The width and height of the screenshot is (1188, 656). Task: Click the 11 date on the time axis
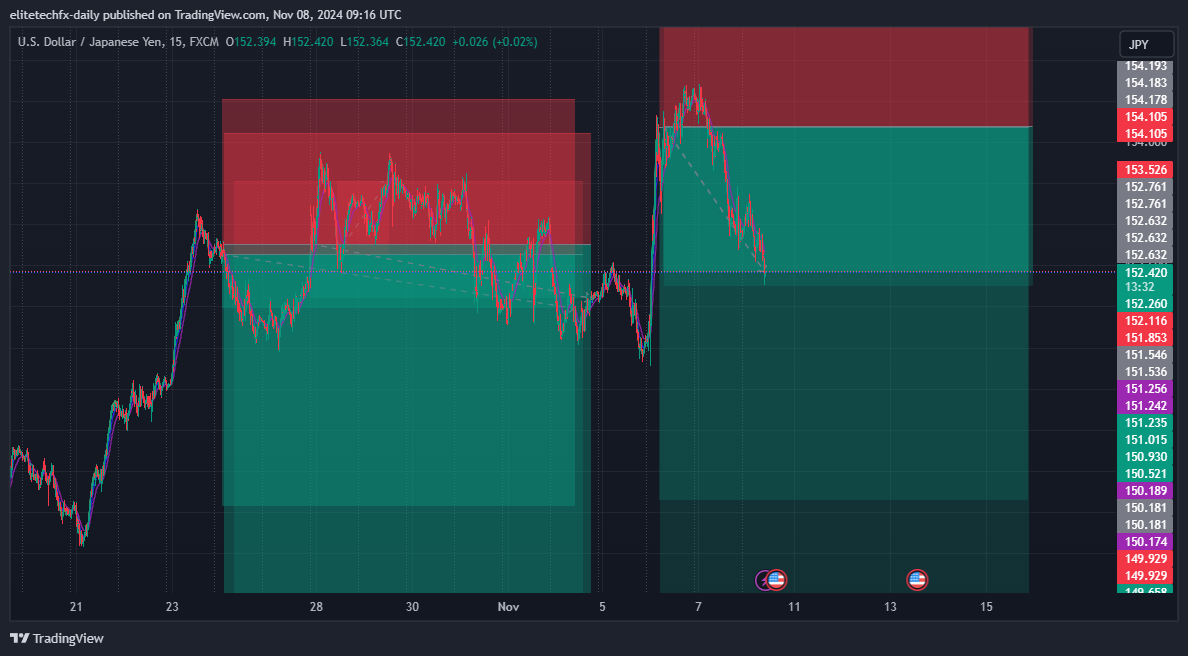pos(794,607)
